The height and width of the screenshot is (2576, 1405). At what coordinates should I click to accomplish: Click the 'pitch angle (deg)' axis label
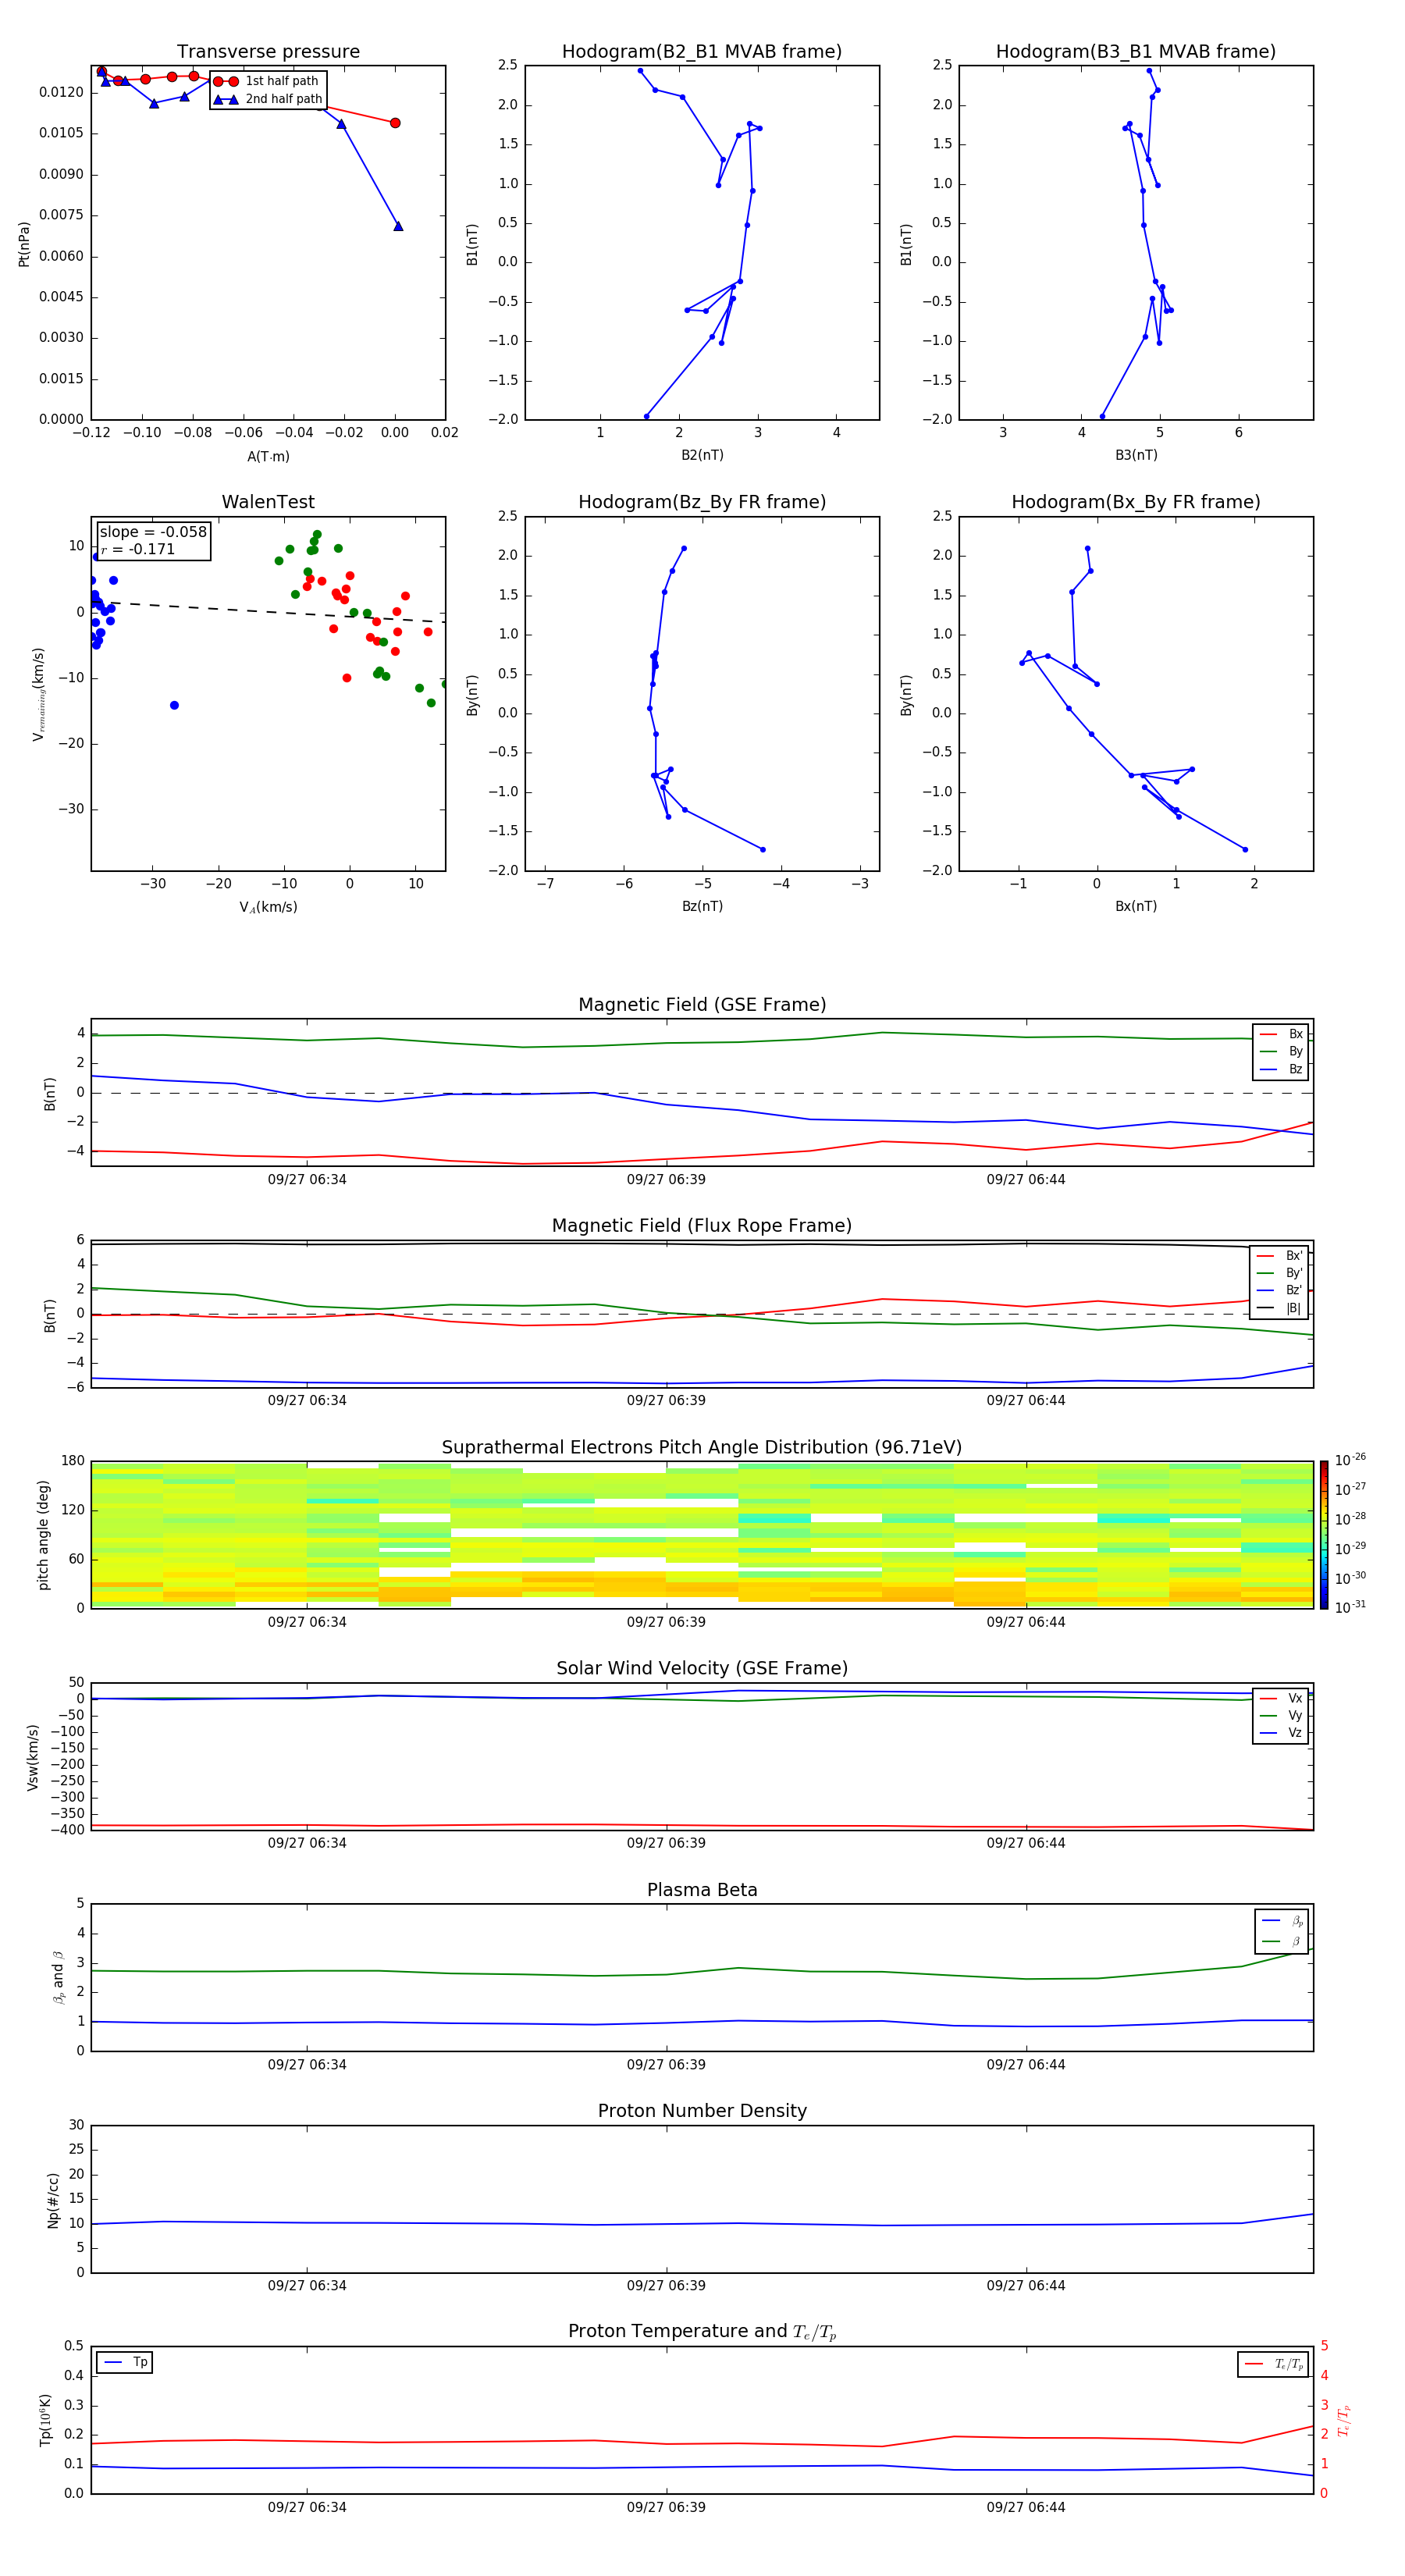click(x=43, y=1534)
